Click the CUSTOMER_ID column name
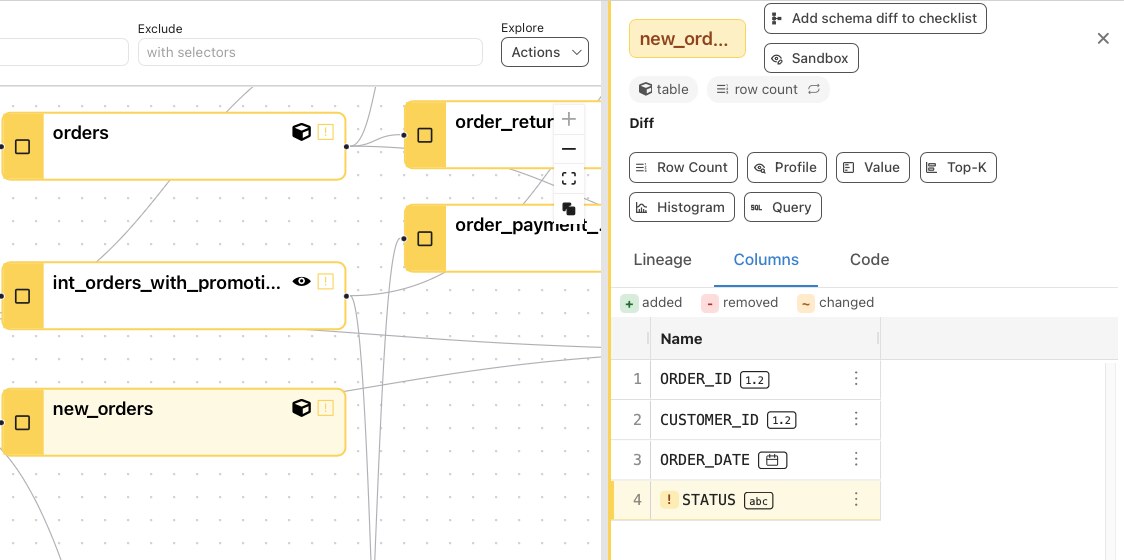1124x560 pixels. [709, 419]
